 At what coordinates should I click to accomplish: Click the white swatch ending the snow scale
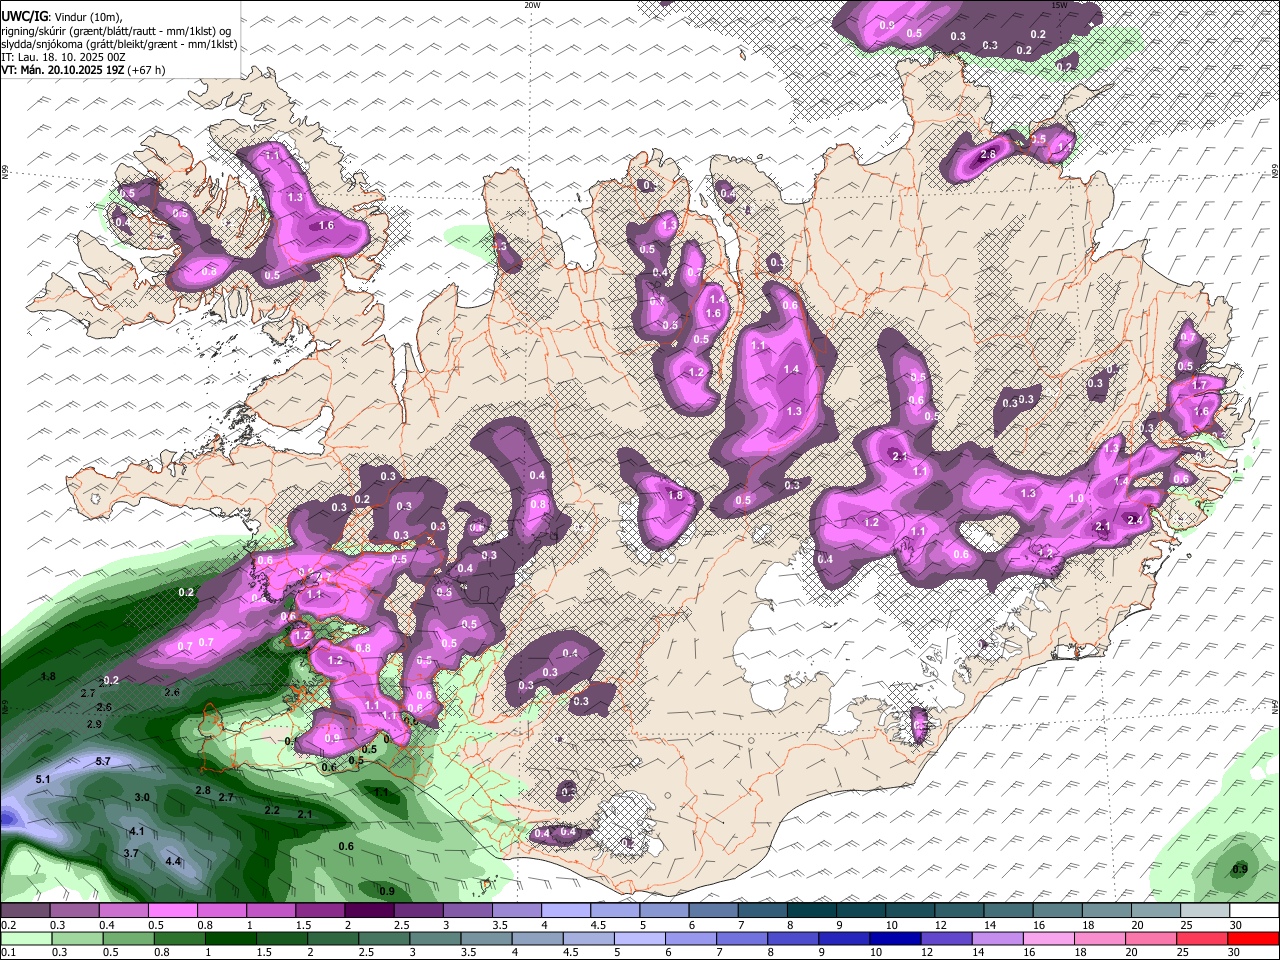1253,910
